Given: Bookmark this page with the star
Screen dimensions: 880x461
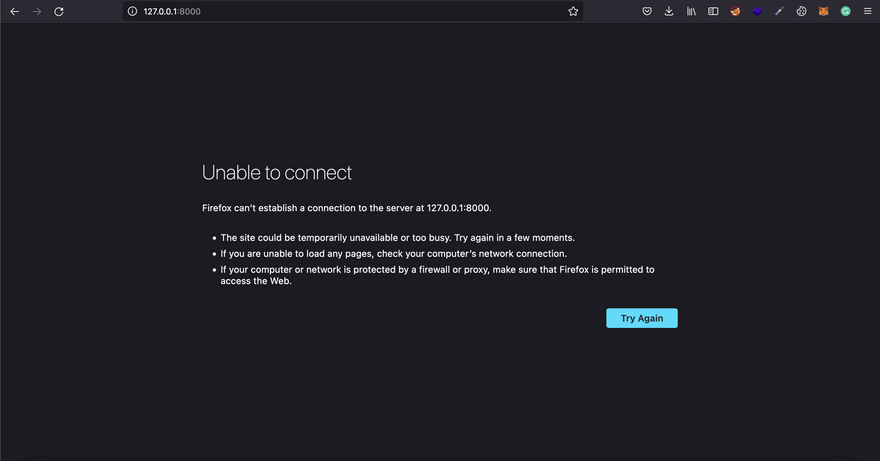Looking at the screenshot, I should (573, 11).
